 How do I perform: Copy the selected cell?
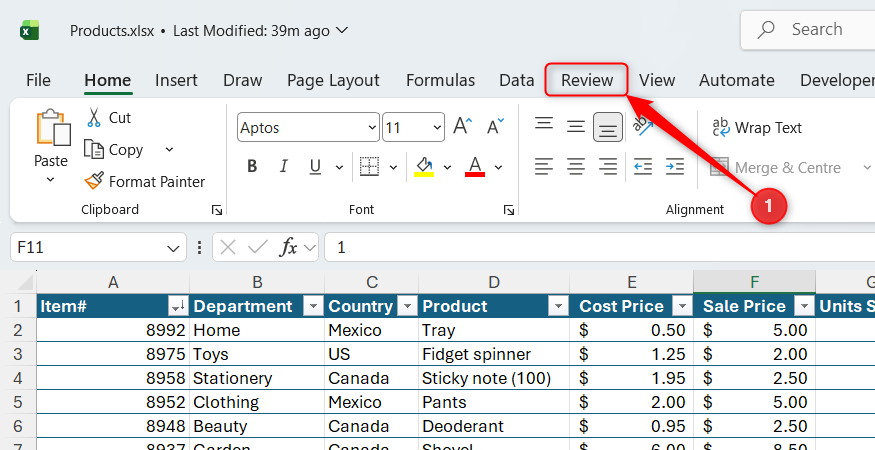[x=114, y=150]
